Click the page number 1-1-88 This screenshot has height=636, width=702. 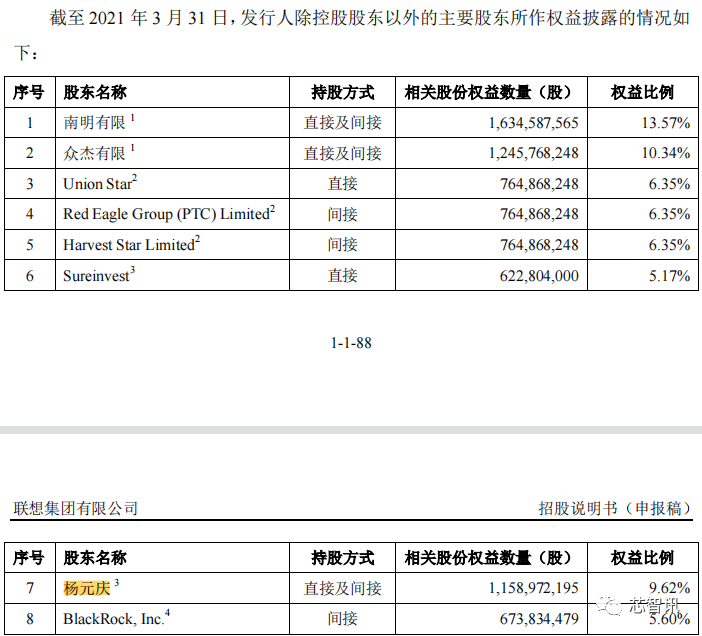(x=351, y=343)
